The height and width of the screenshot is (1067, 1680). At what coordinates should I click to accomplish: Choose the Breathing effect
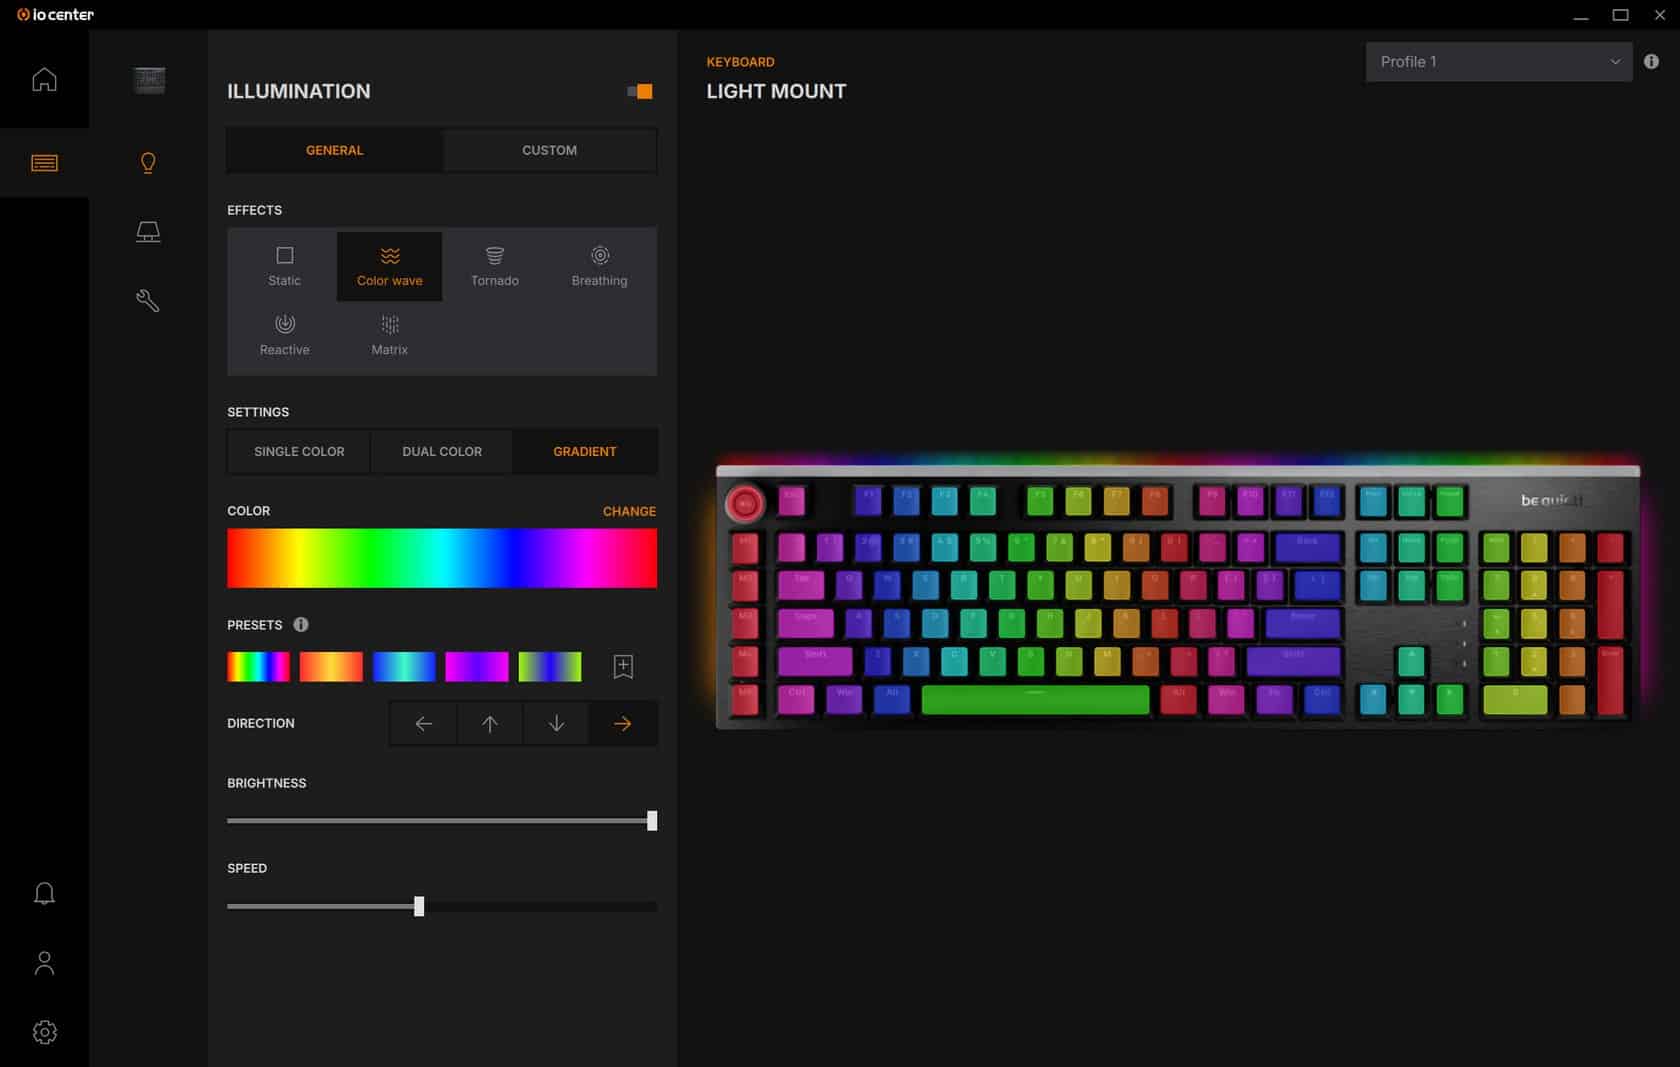pos(599,267)
